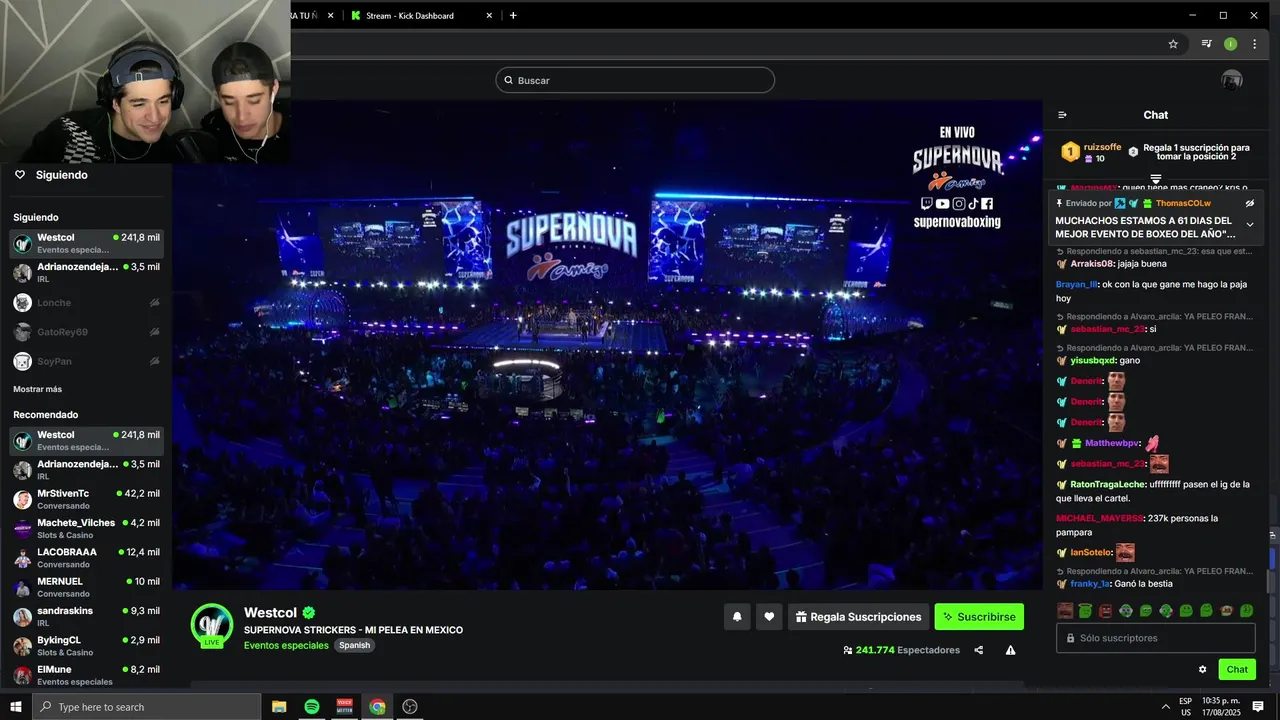Screen dimensions: 1280x720
Task: Focus the Buscar search box
Action: tap(635, 80)
